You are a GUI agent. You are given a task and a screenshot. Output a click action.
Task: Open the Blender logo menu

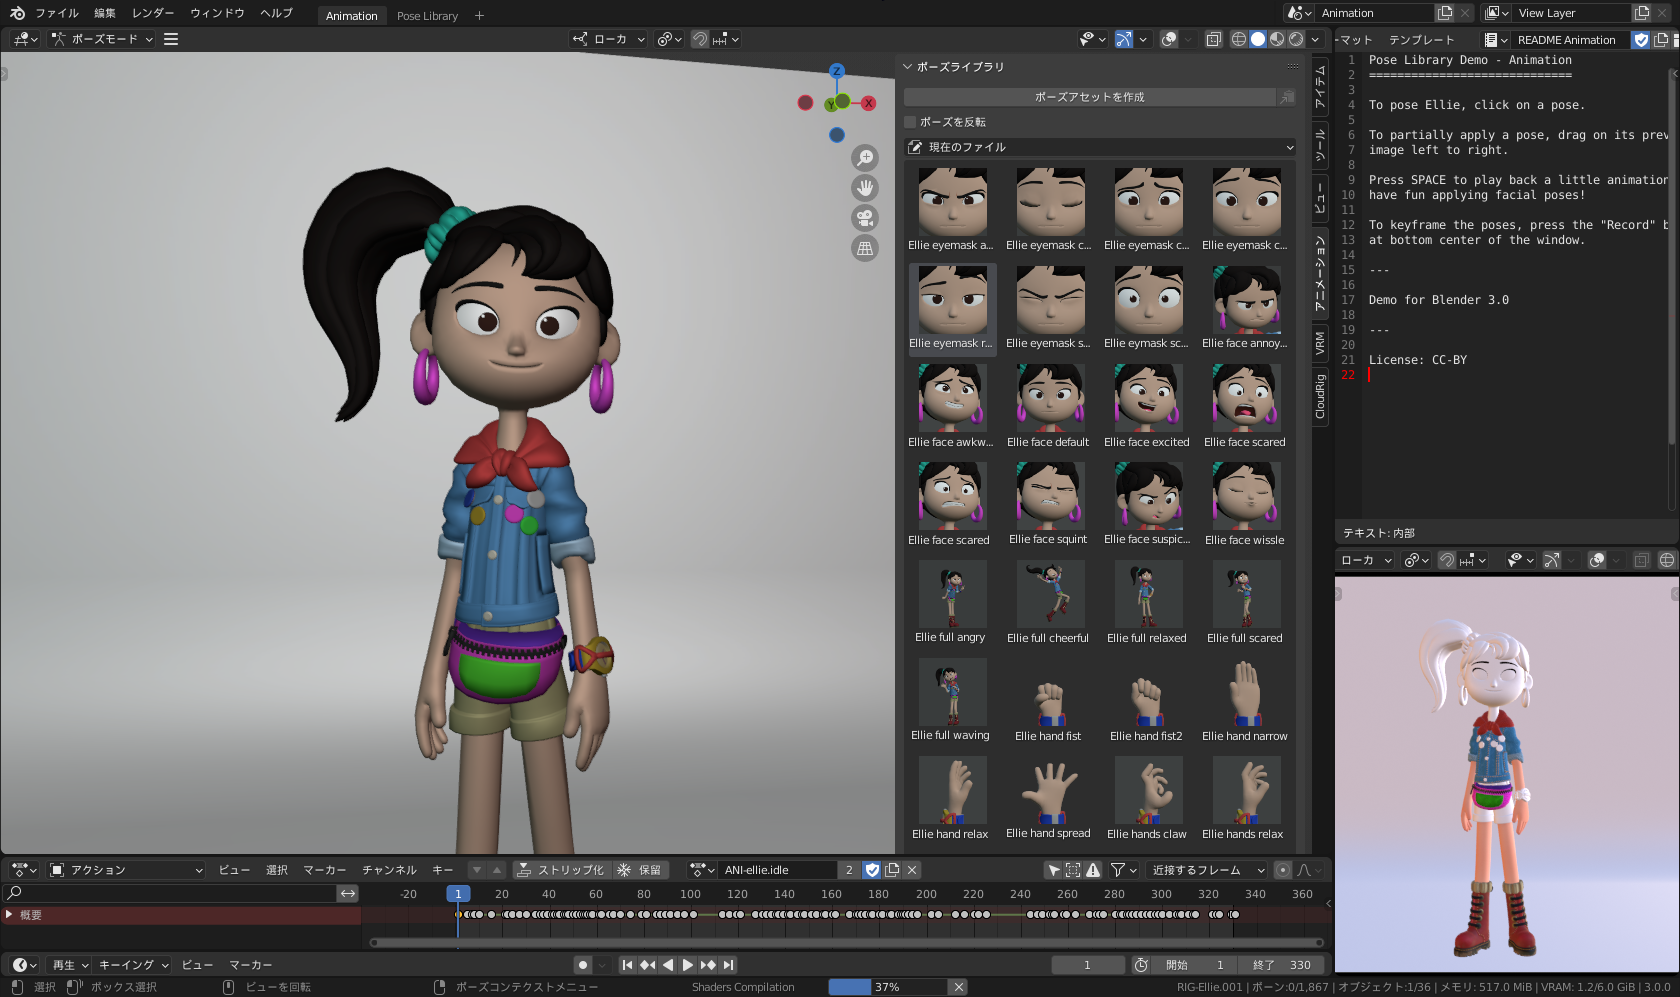click(17, 13)
